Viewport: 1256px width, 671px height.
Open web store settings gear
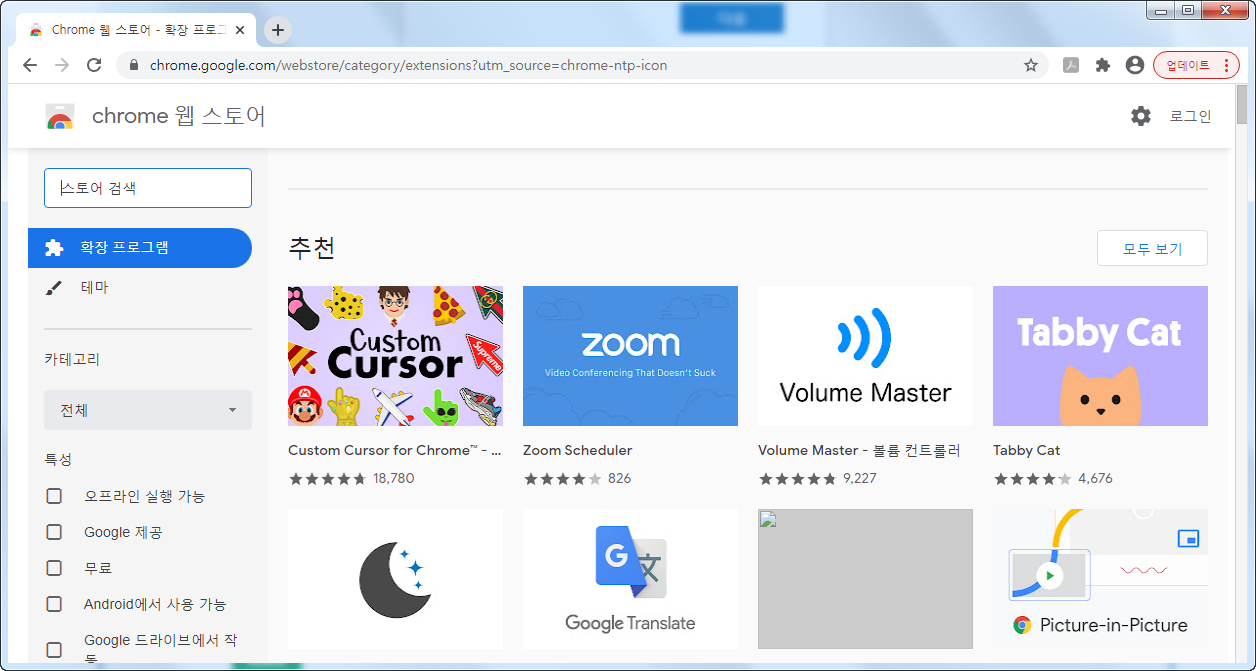tap(1141, 116)
